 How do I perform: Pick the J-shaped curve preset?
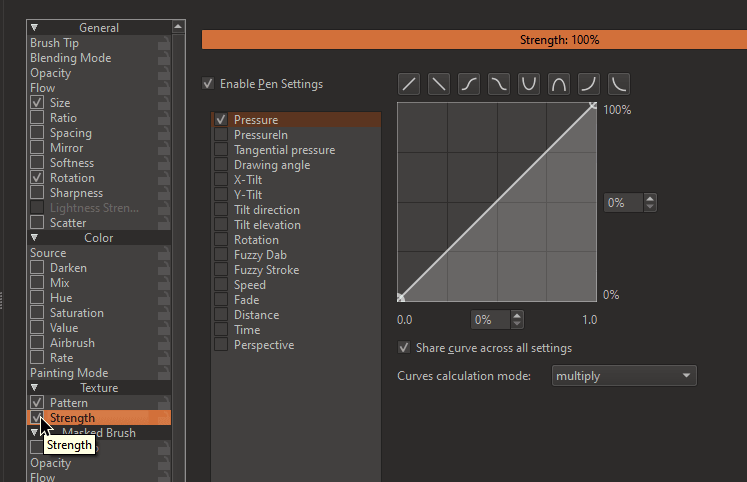tap(589, 84)
